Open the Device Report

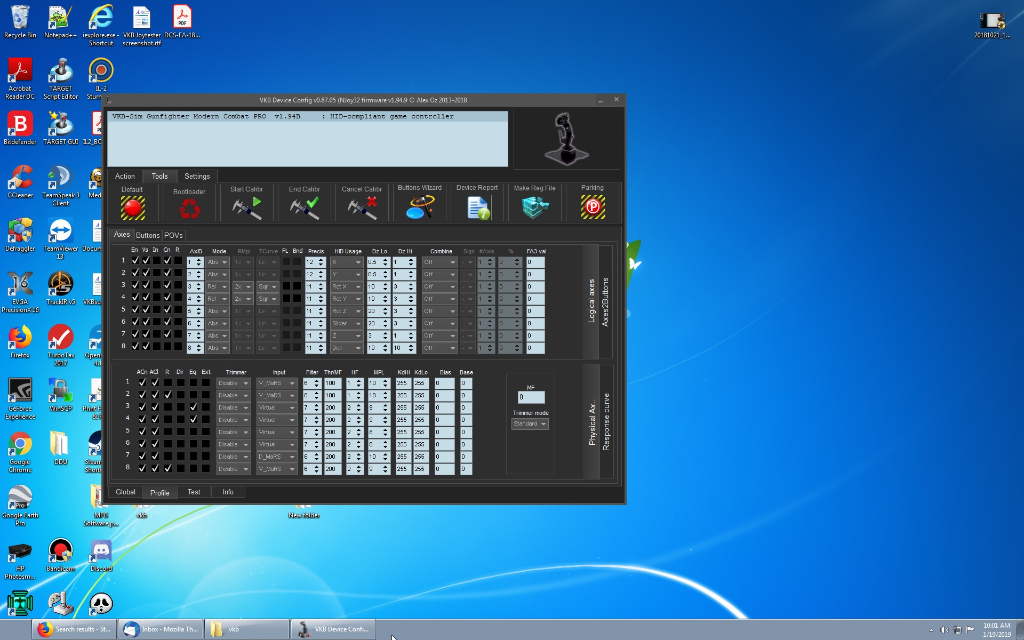coord(477,207)
